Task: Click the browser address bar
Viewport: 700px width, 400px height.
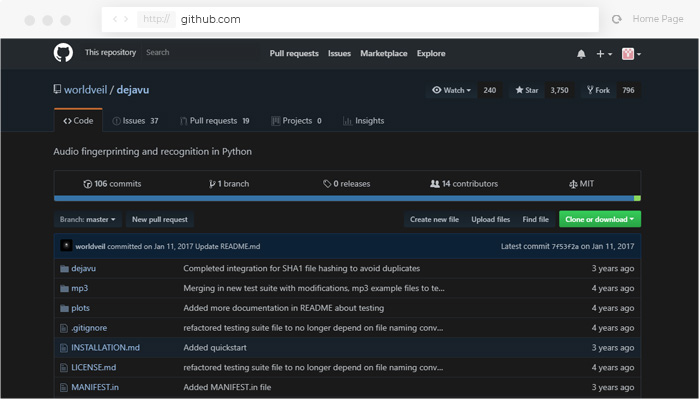Action: tap(350, 19)
